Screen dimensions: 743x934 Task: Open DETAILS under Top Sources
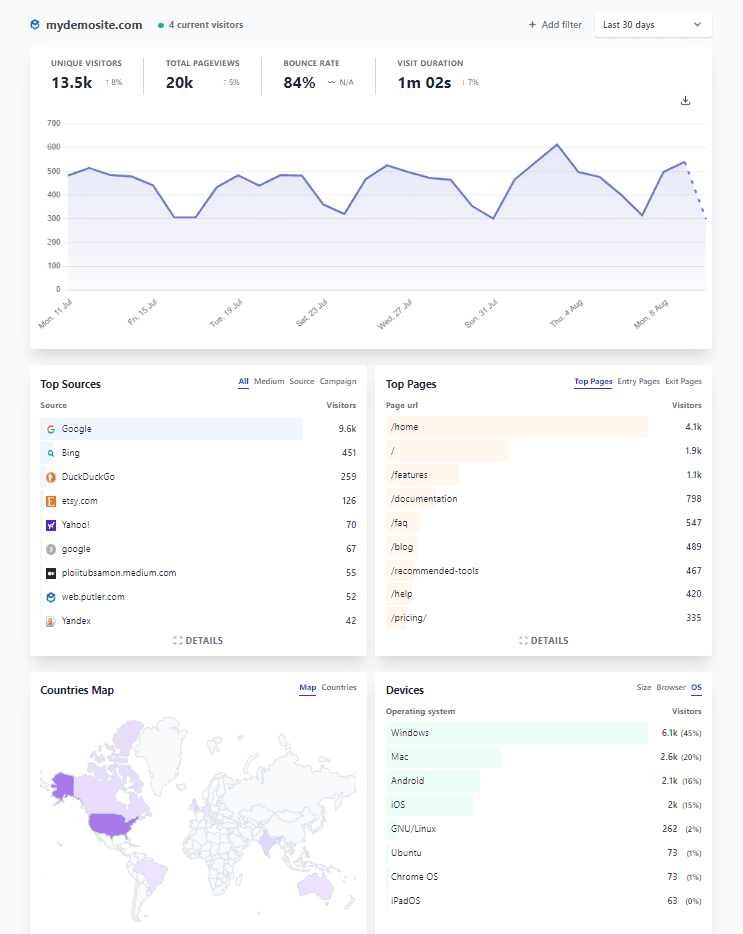point(198,640)
